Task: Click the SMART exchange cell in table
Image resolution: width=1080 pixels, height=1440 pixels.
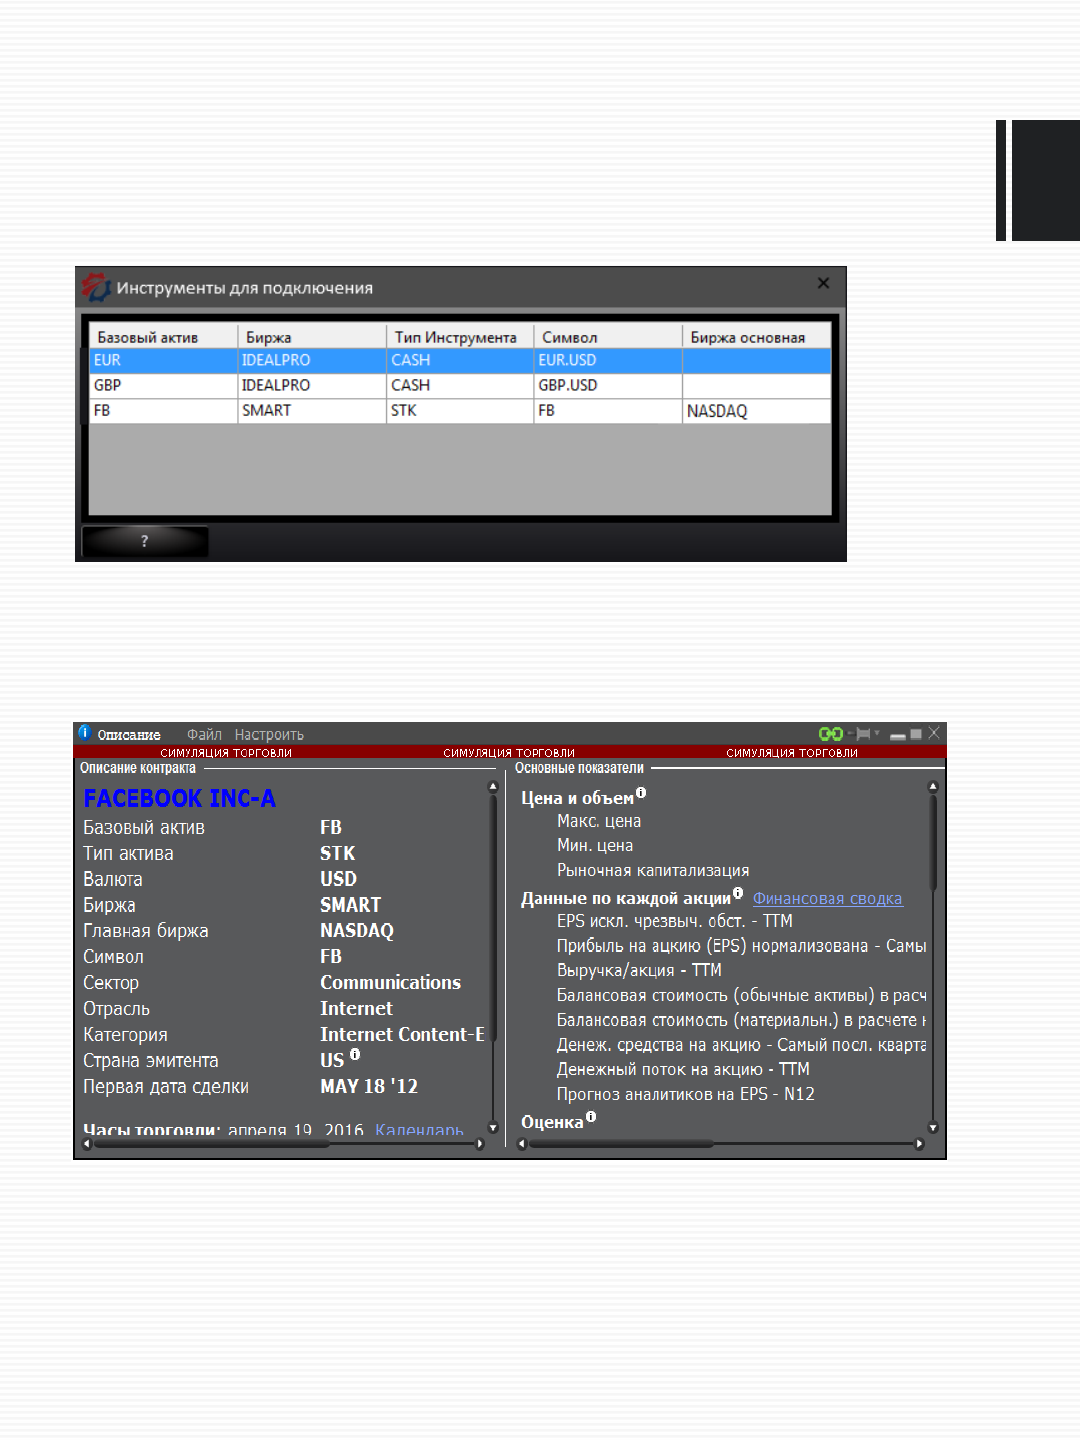Action: coord(312,411)
